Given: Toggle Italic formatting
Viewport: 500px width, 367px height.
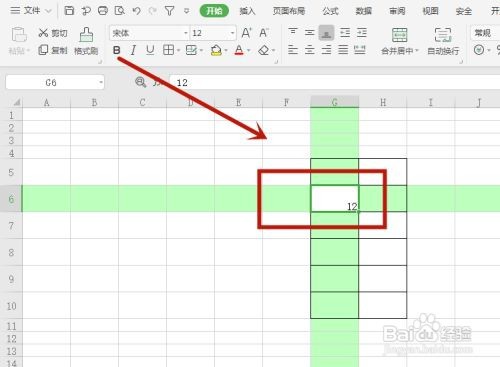Looking at the screenshot, I should 133,50.
